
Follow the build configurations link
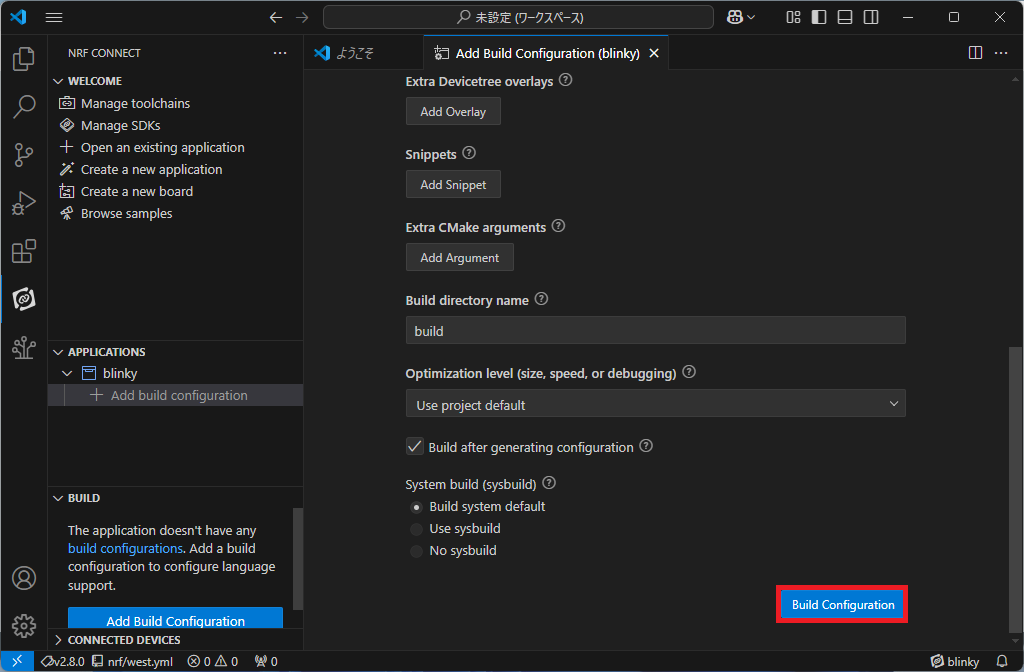point(125,549)
